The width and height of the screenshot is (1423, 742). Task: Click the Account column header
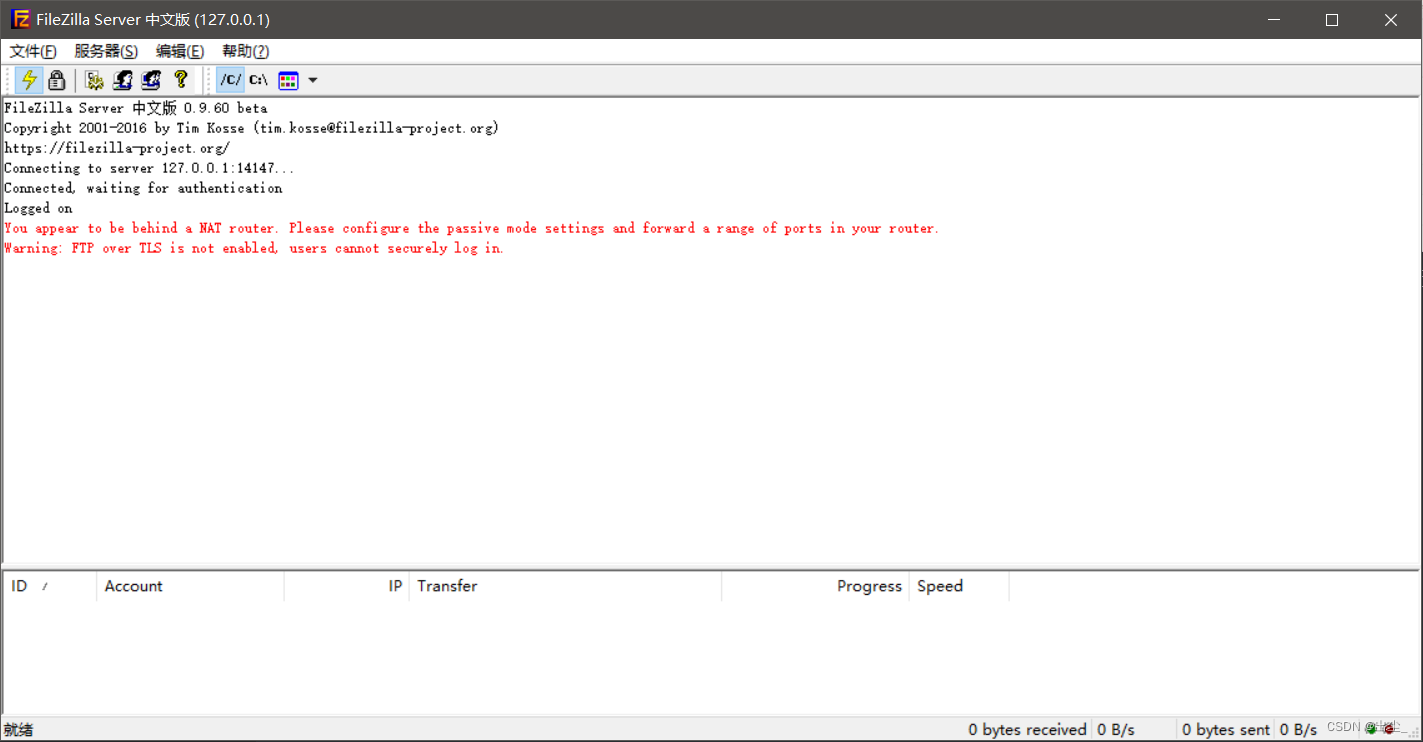click(x=133, y=586)
